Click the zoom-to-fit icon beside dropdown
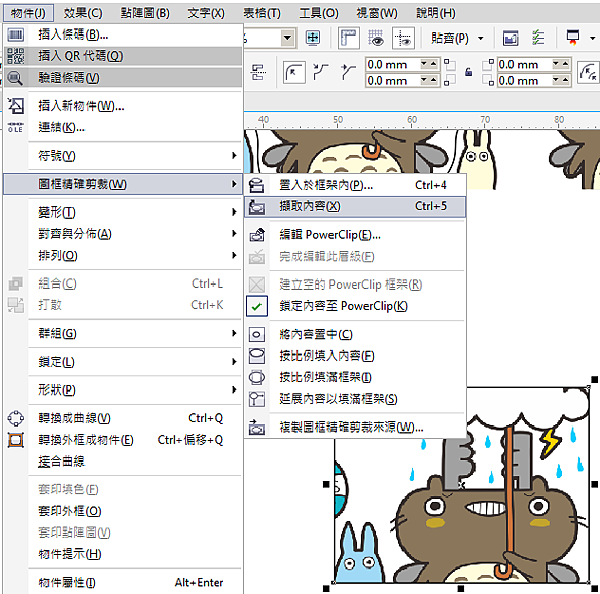This screenshot has width=600, height=594. [313, 38]
